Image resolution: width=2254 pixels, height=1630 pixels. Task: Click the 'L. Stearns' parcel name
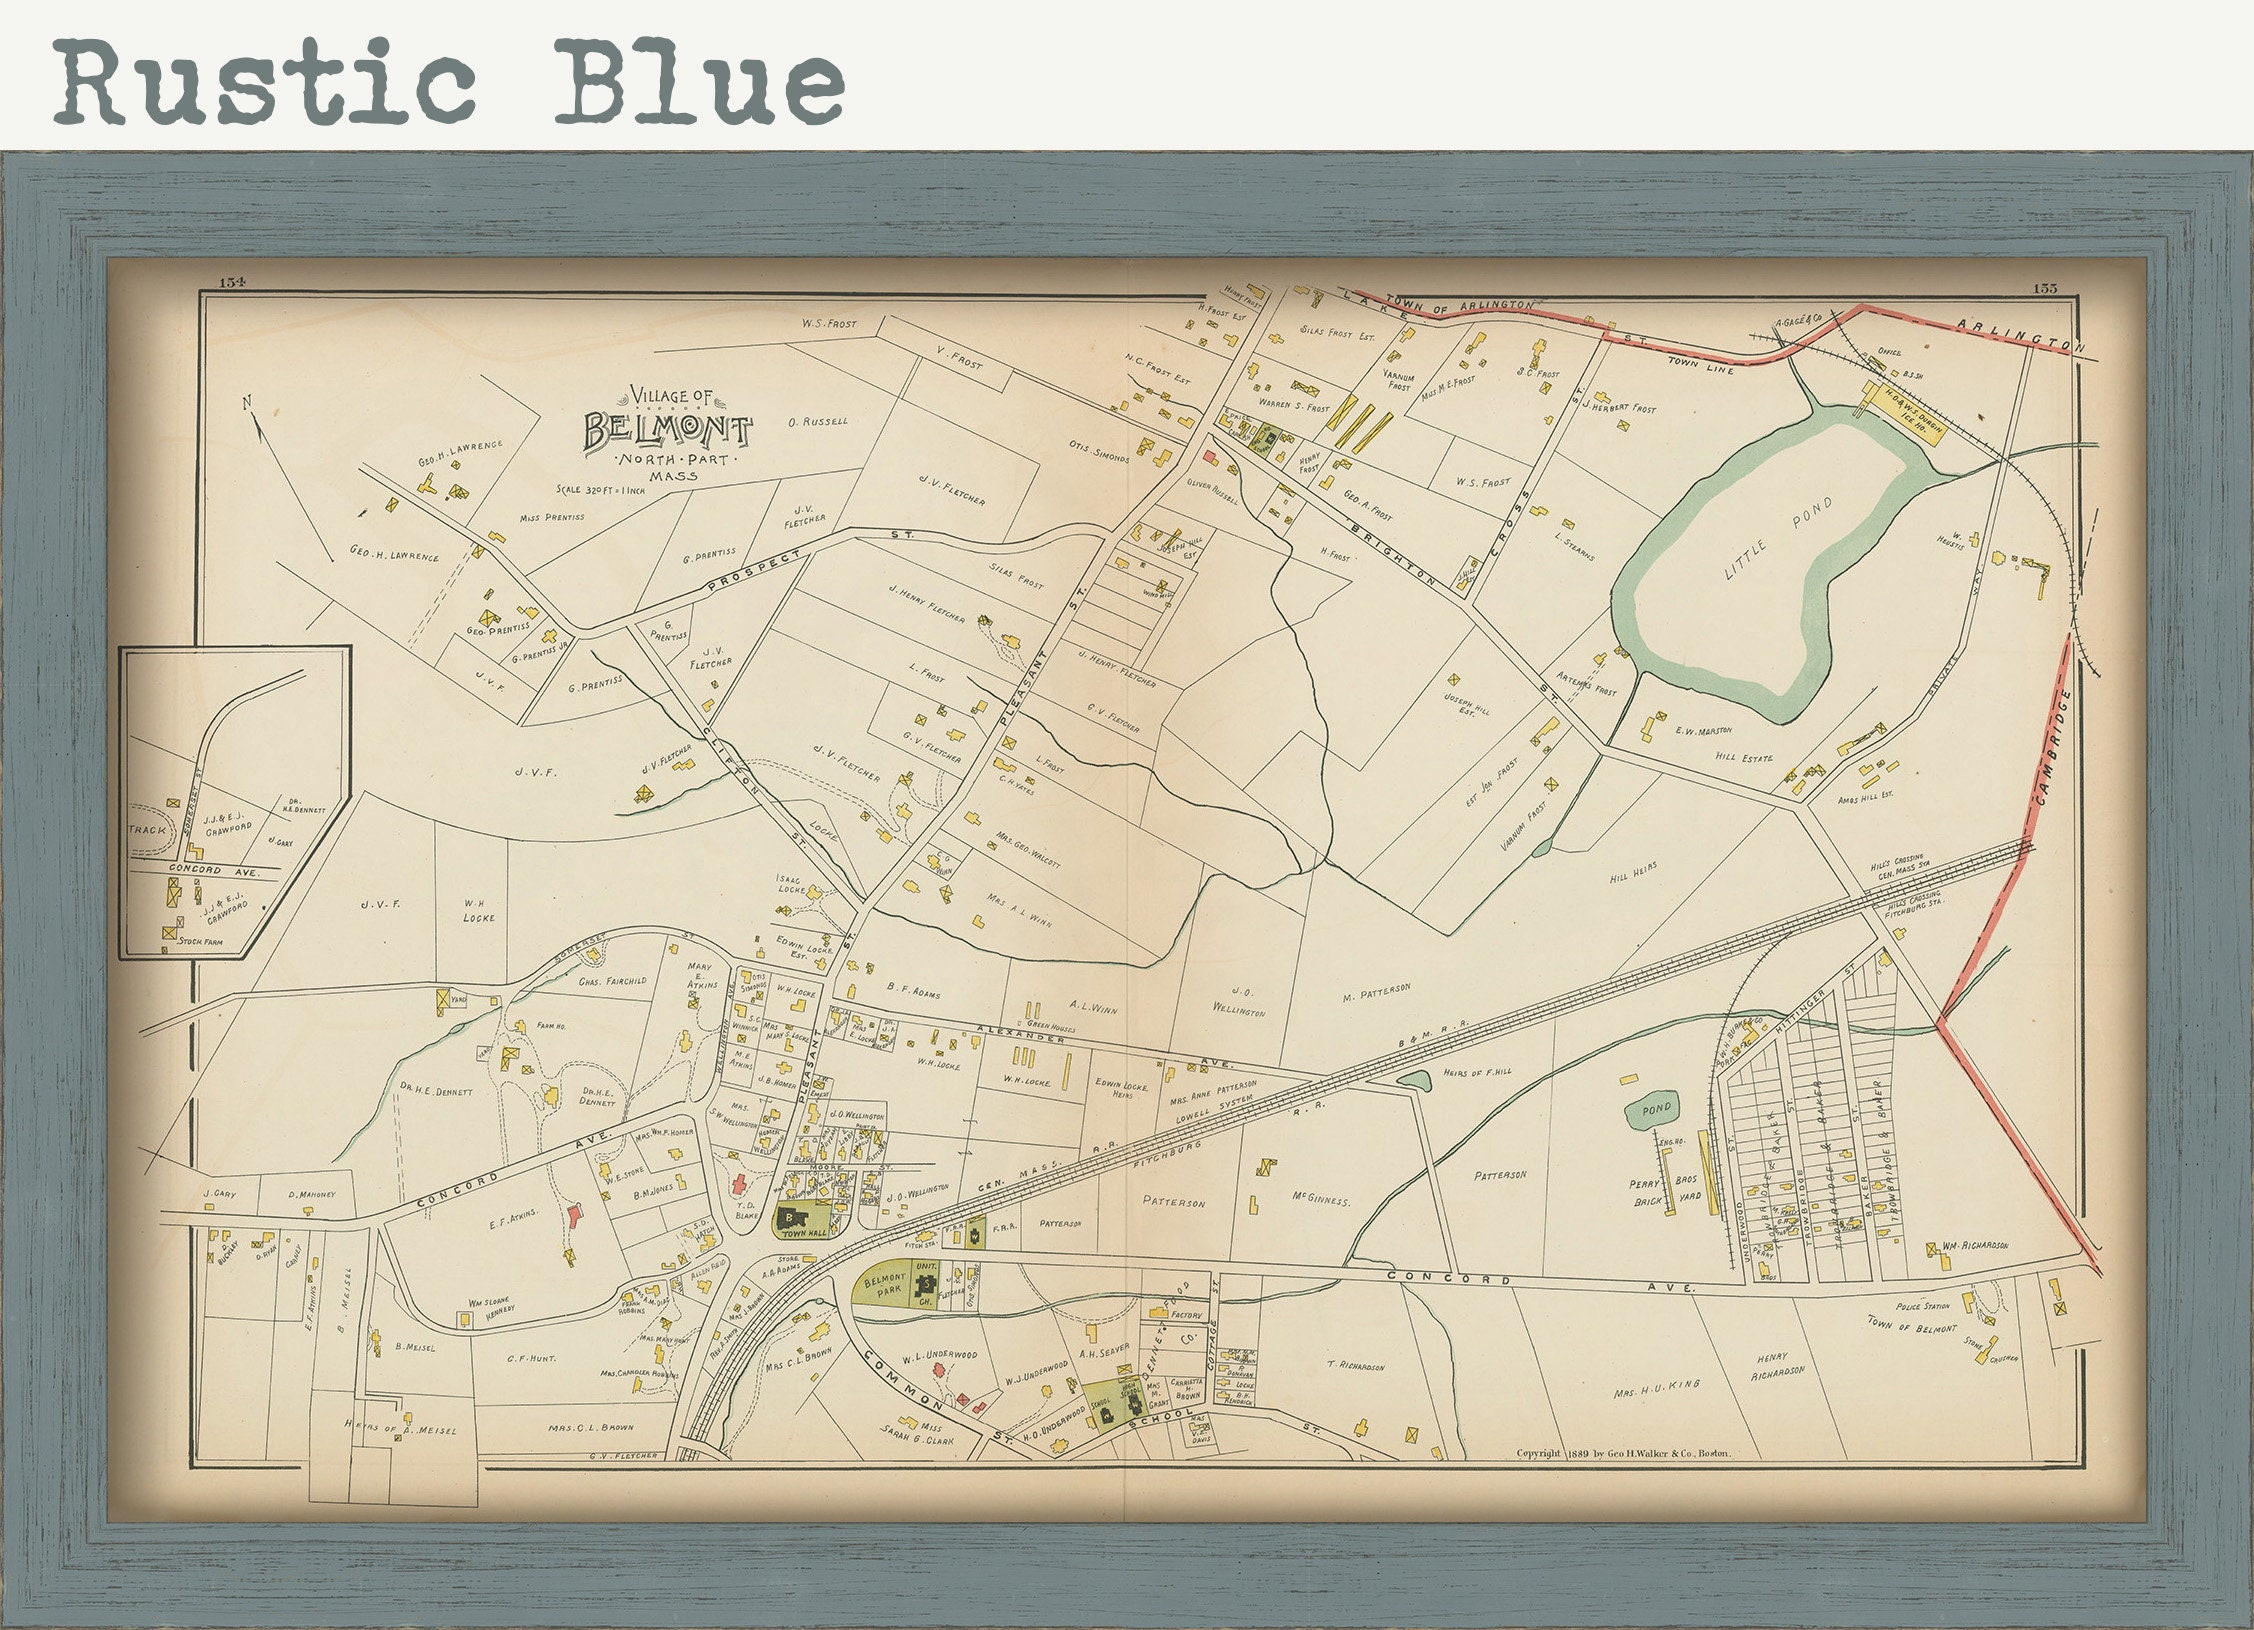coord(1575,546)
